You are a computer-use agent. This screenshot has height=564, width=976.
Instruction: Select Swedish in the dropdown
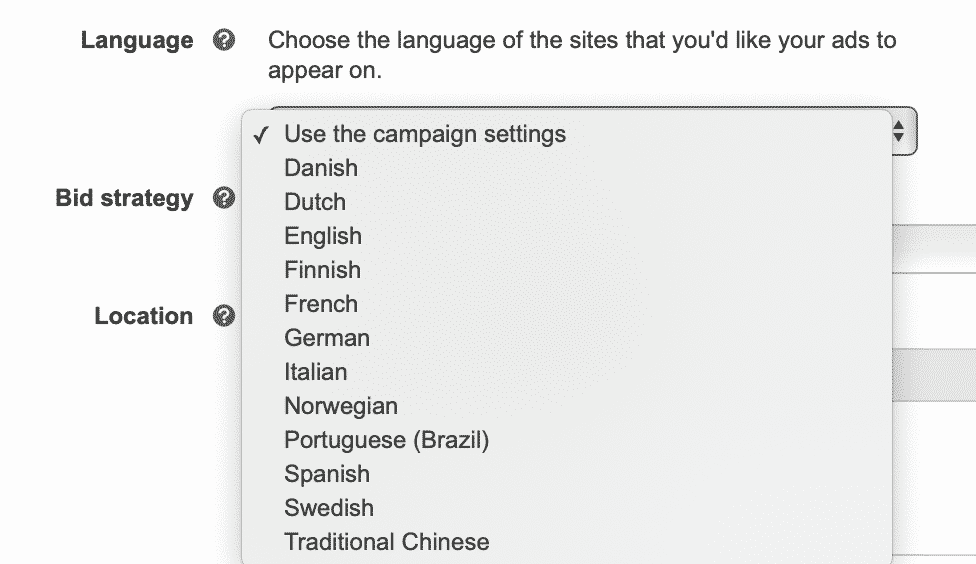click(567, 508)
